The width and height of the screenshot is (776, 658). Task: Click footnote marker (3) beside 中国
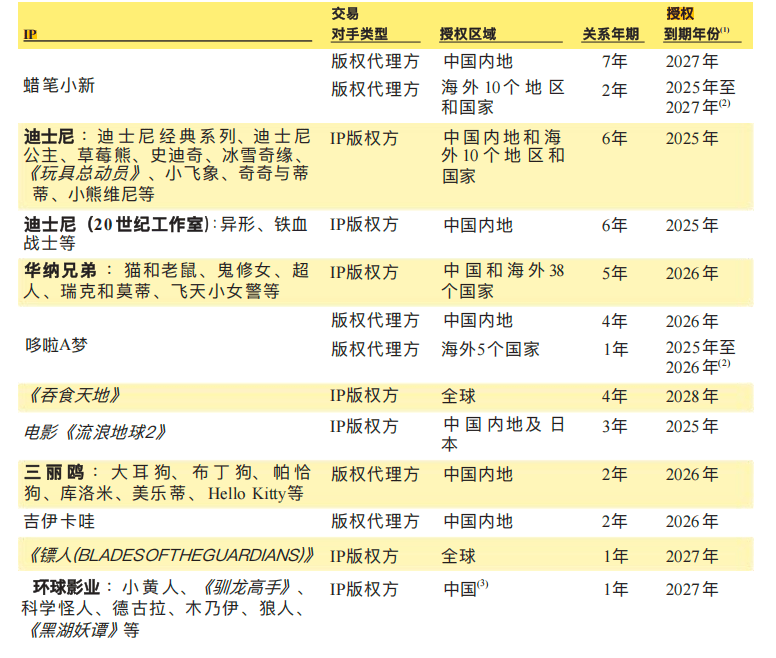[x=483, y=584]
